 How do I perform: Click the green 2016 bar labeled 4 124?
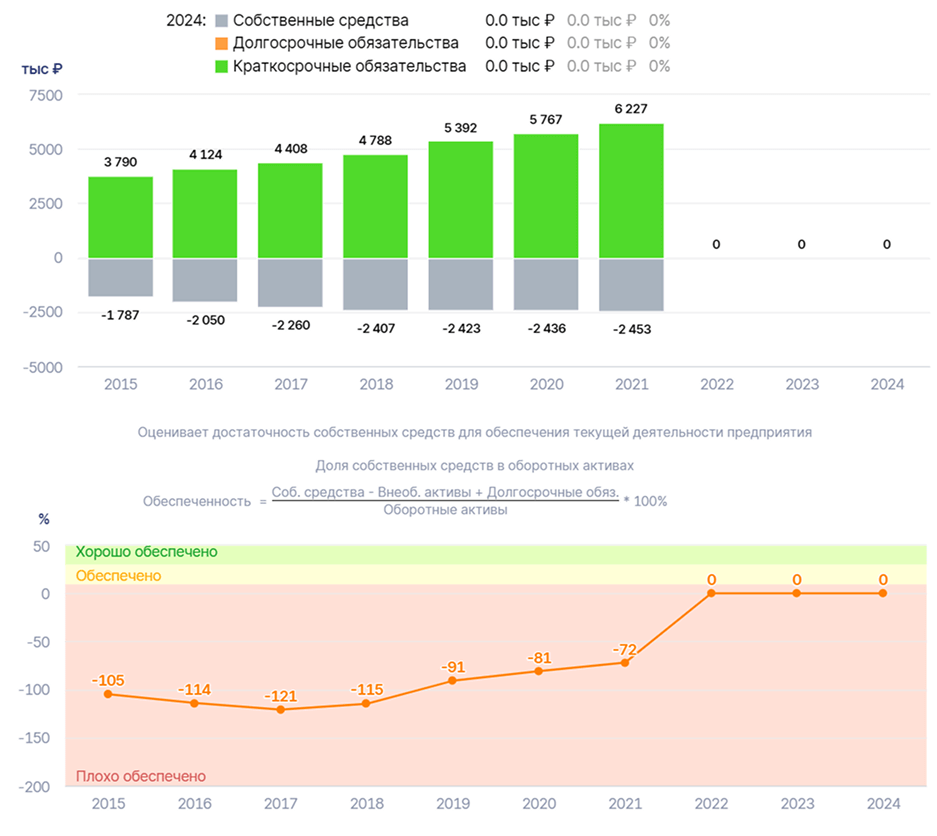205,214
